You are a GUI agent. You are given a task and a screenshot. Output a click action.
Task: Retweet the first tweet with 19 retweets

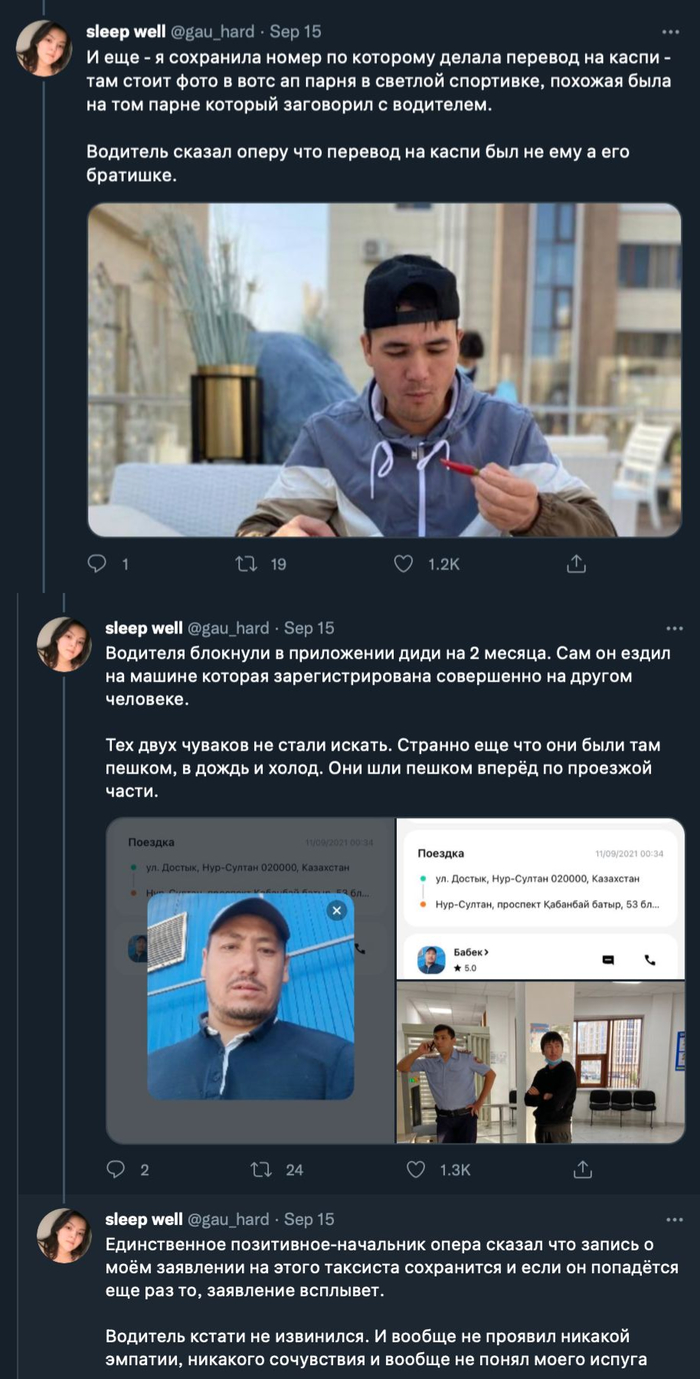245,564
